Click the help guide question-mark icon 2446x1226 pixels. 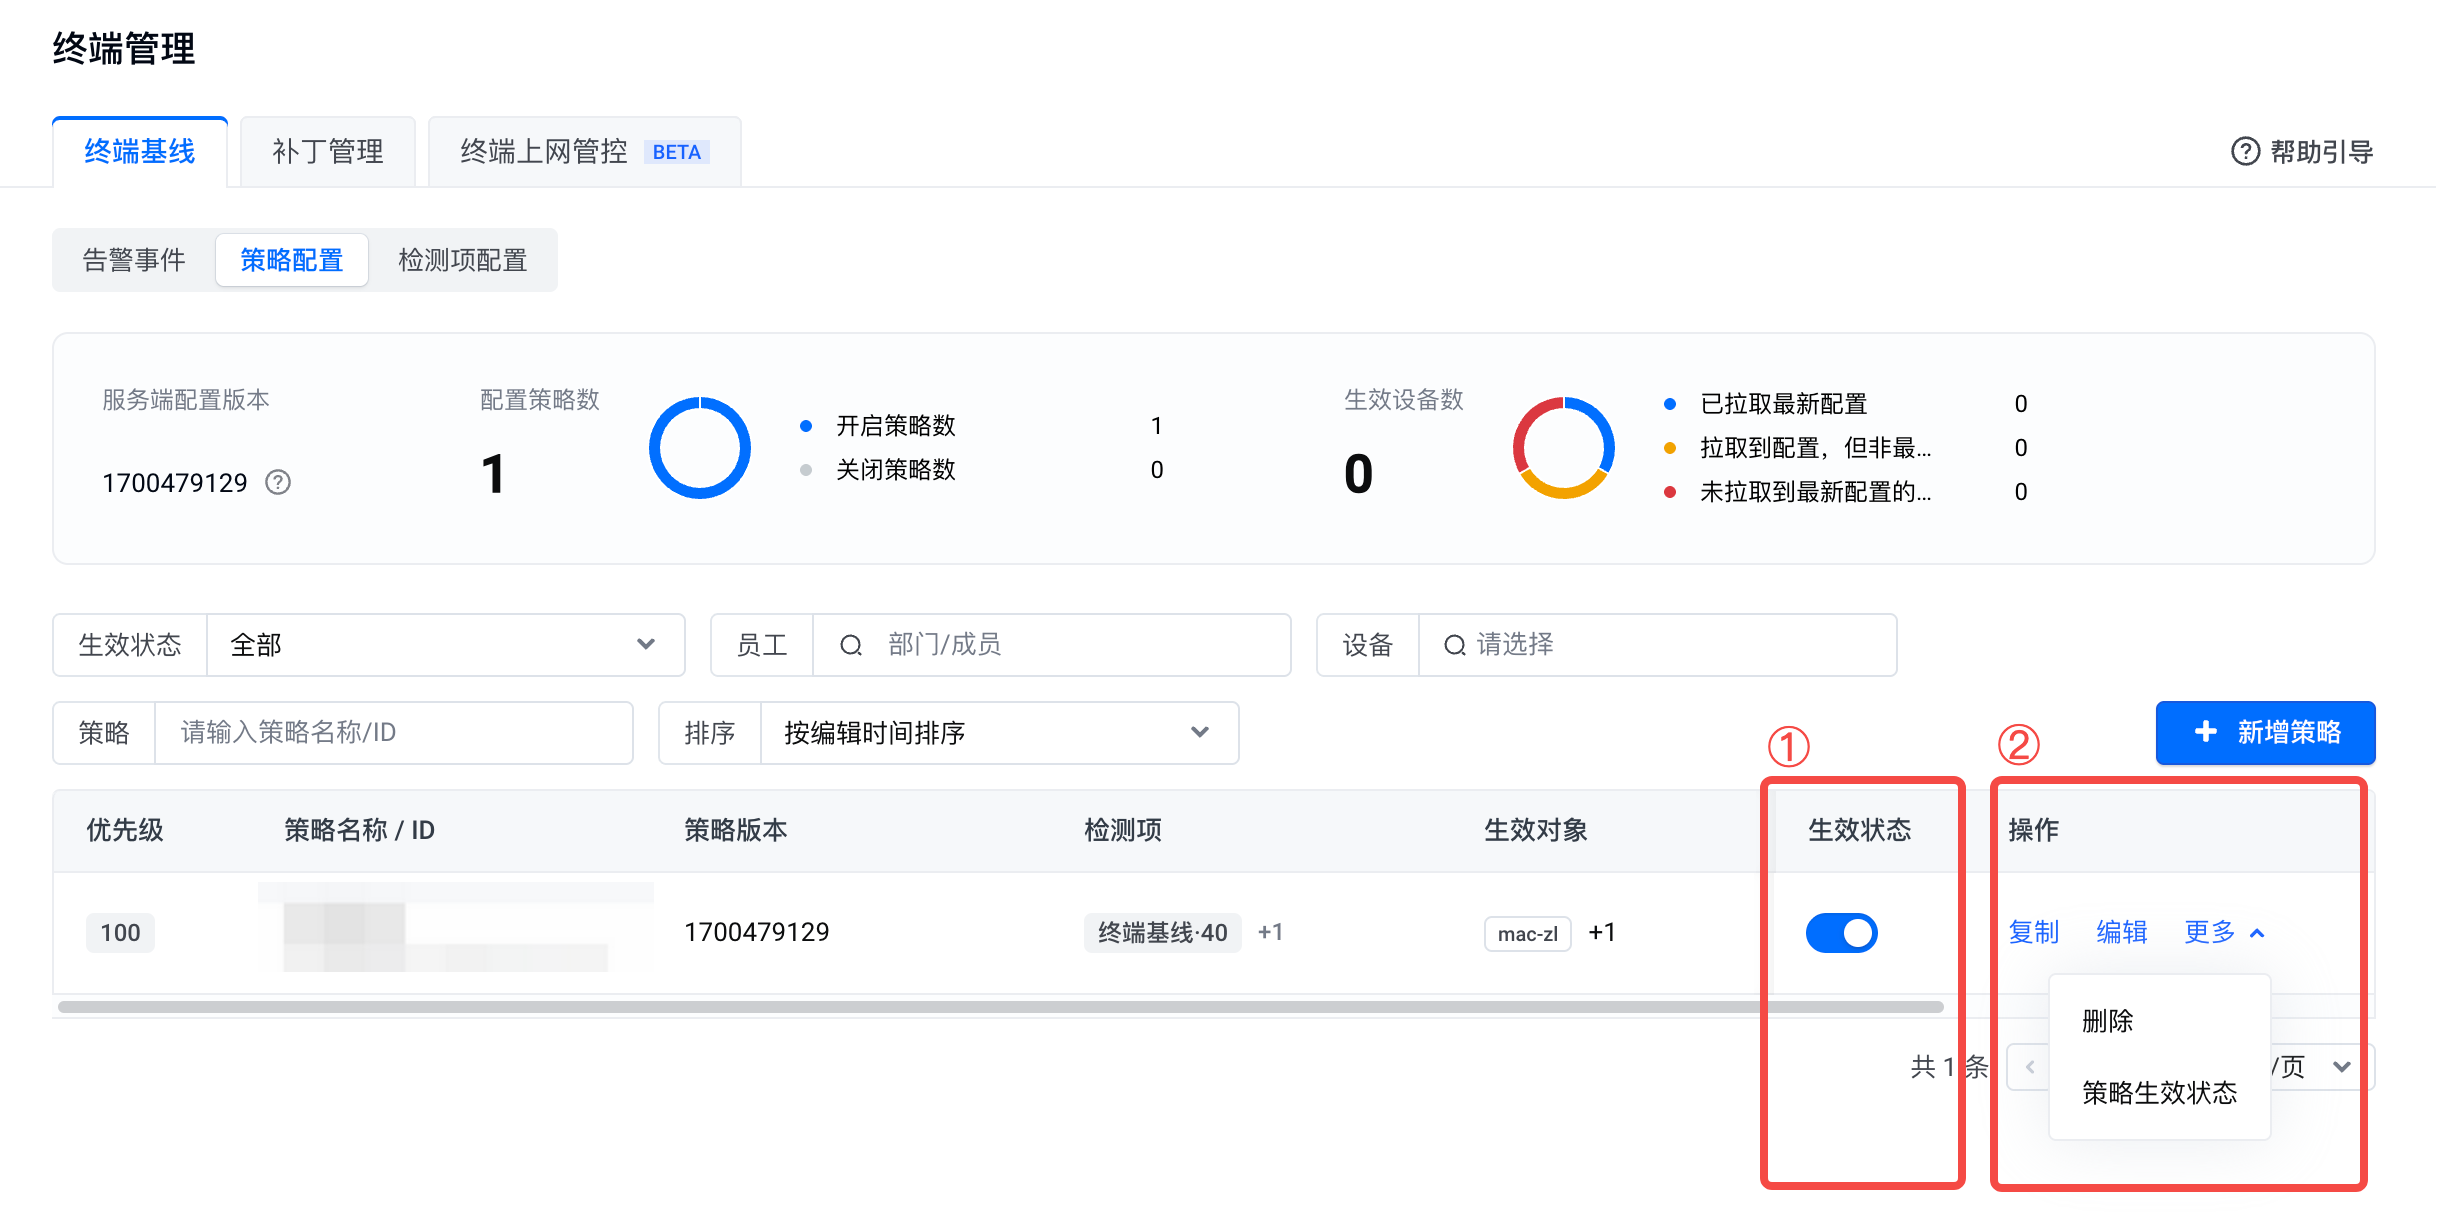coord(2245,151)
